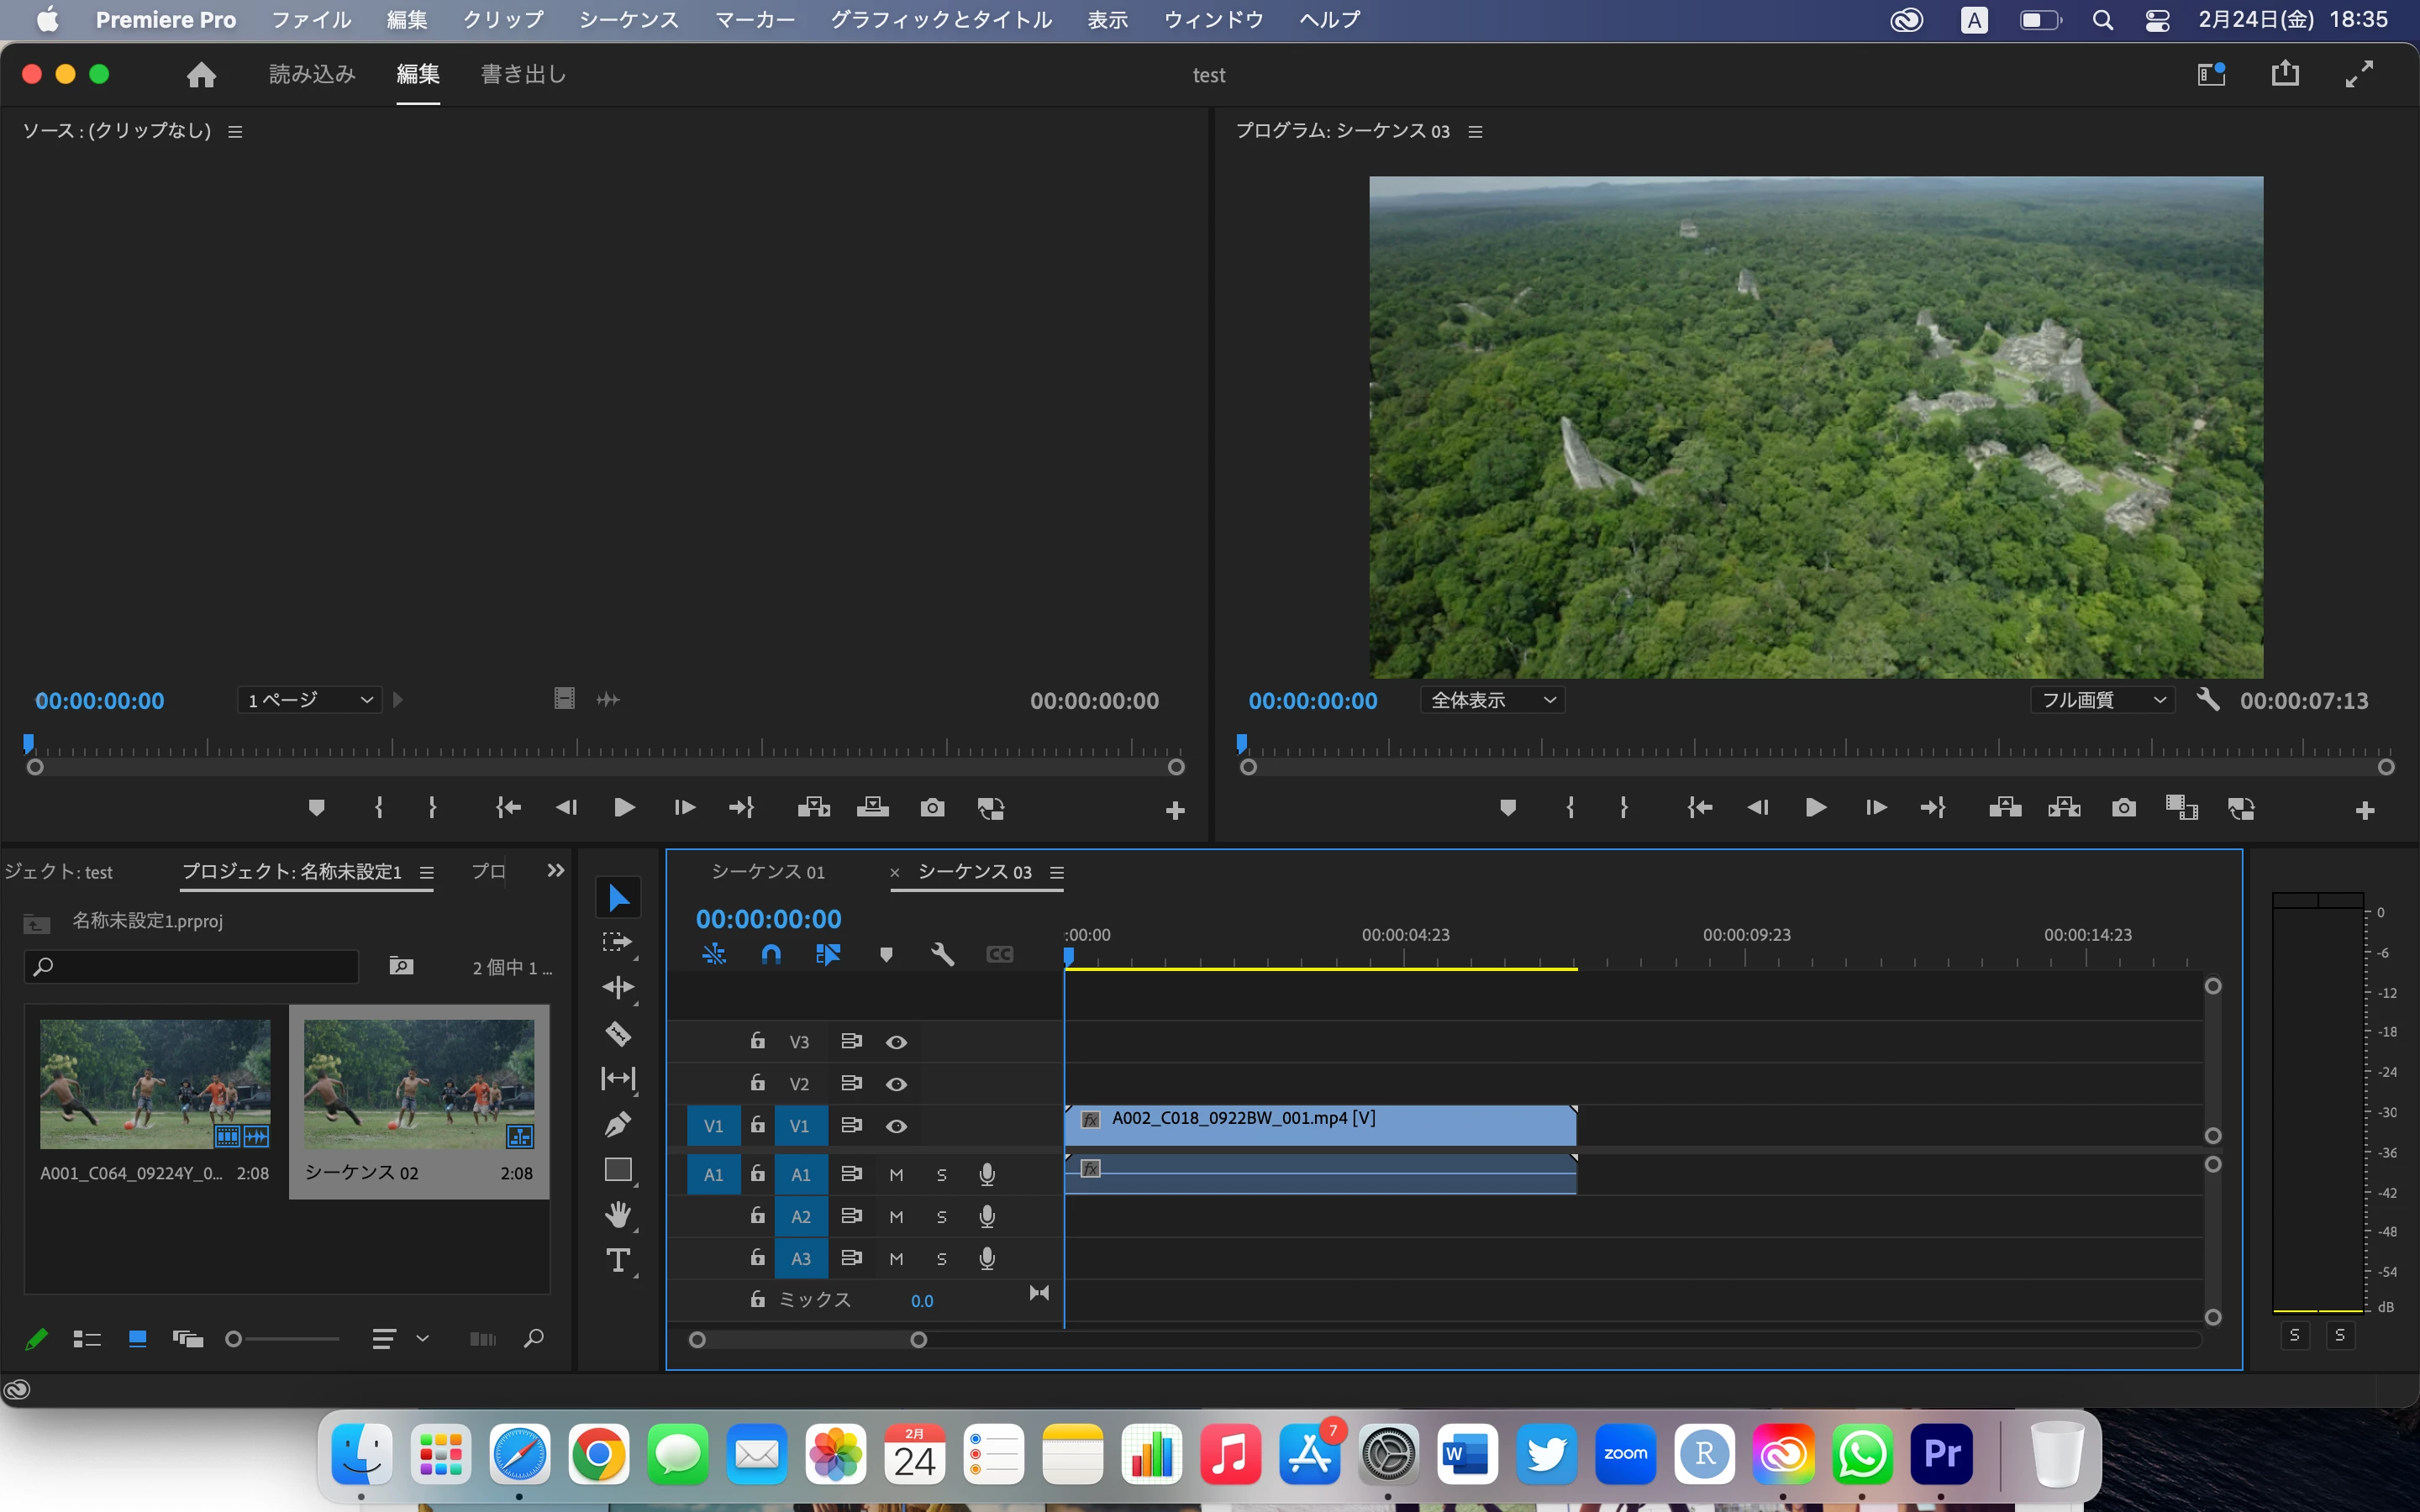
Task: Open the シーケンス menu in menu bar
Action: (x=628, y=20)
